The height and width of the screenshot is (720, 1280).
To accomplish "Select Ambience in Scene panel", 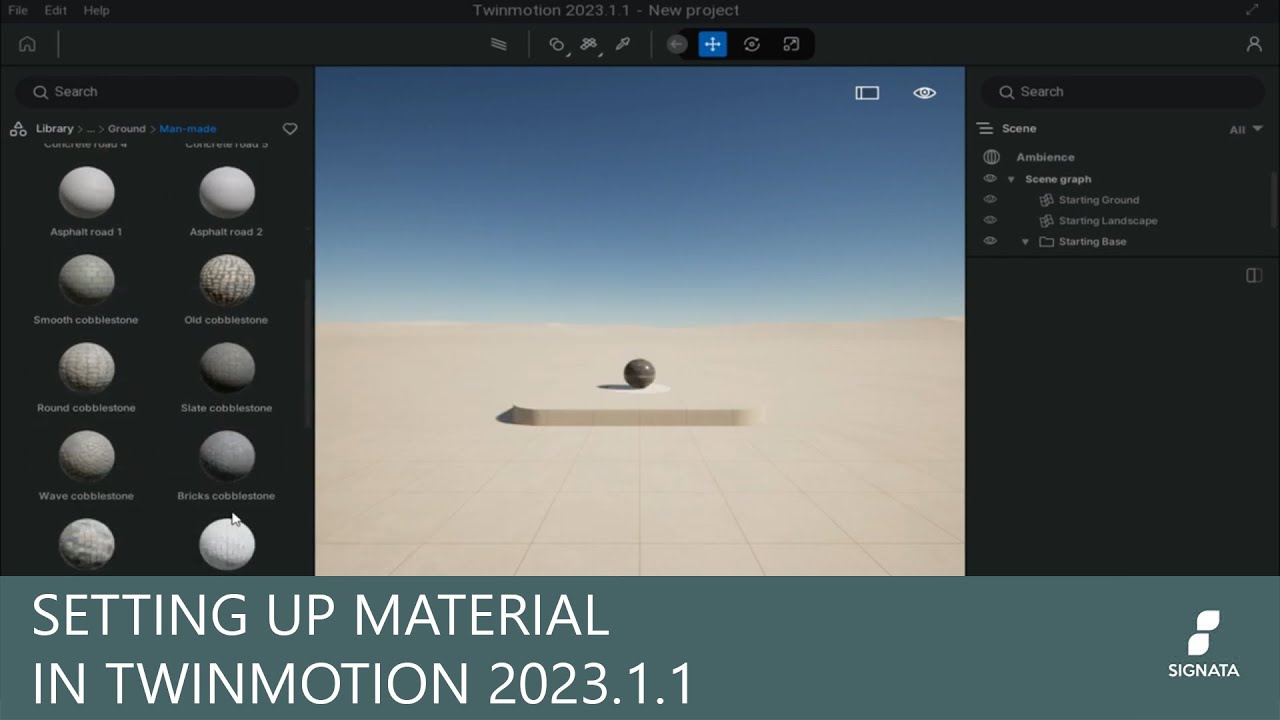I will [1045, 157].
